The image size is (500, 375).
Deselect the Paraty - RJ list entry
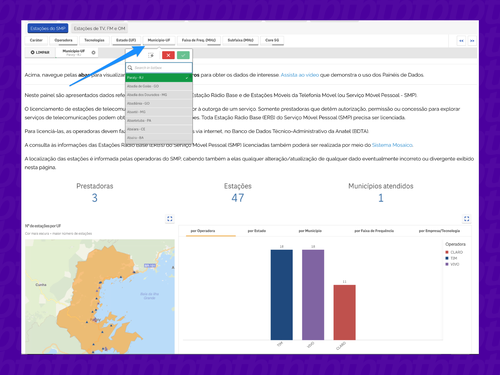(x=159, y=77)
